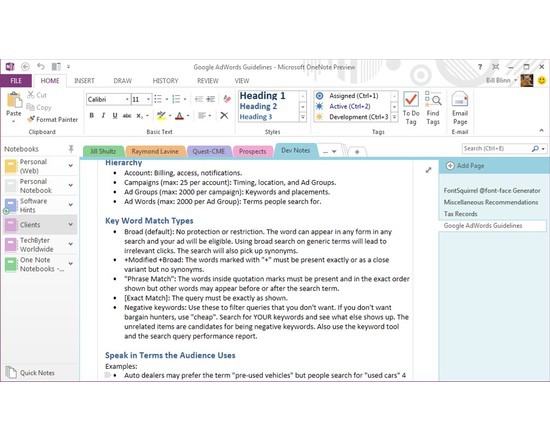Viewport: 550px width, 440px height.
Task: Open the Jill Shultz section tab
Action: 103,151
